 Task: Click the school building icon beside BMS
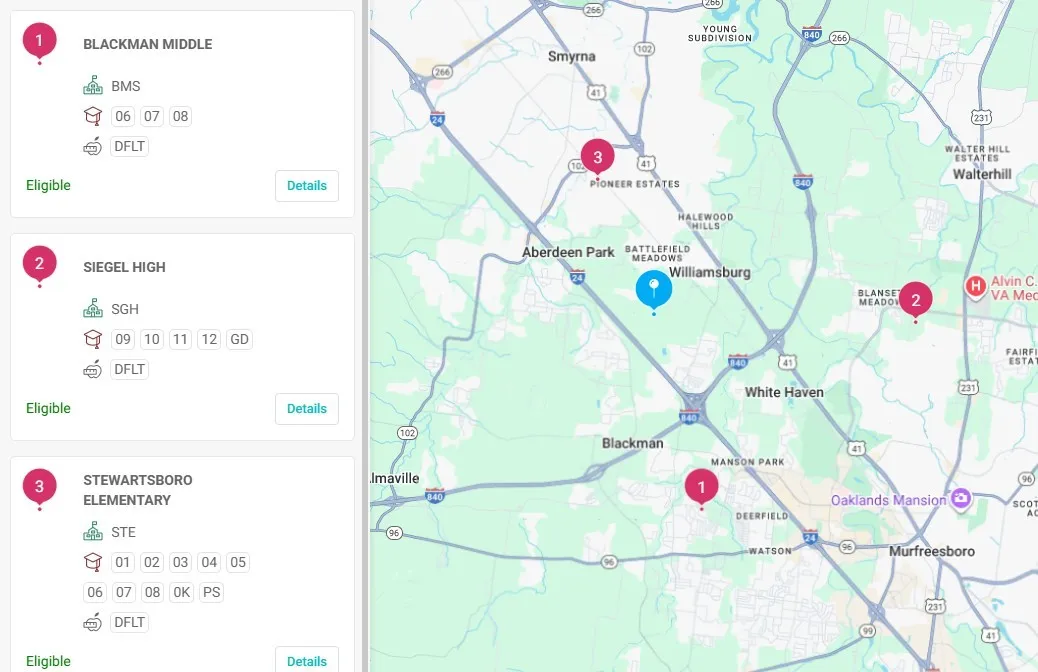coord(93,86)
